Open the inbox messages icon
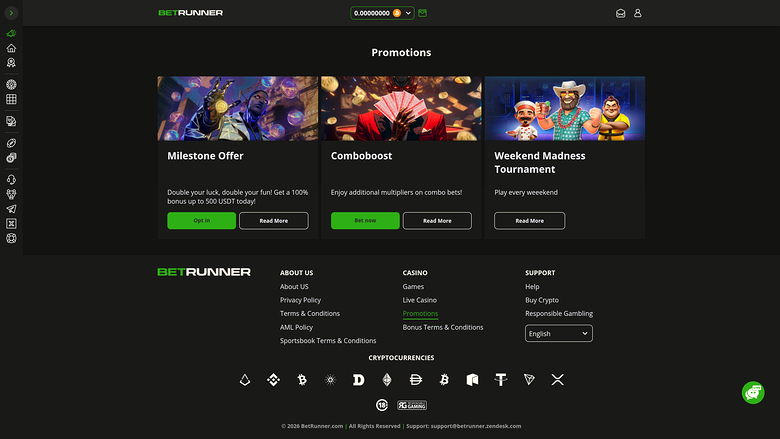 (x=620, y=13)
